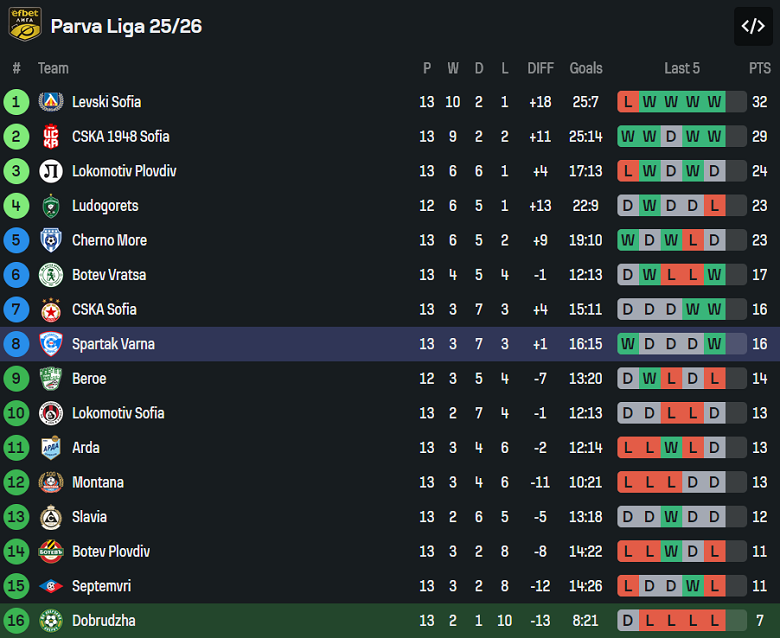Click Botev Vratsa club crest

tap(51, 275)
